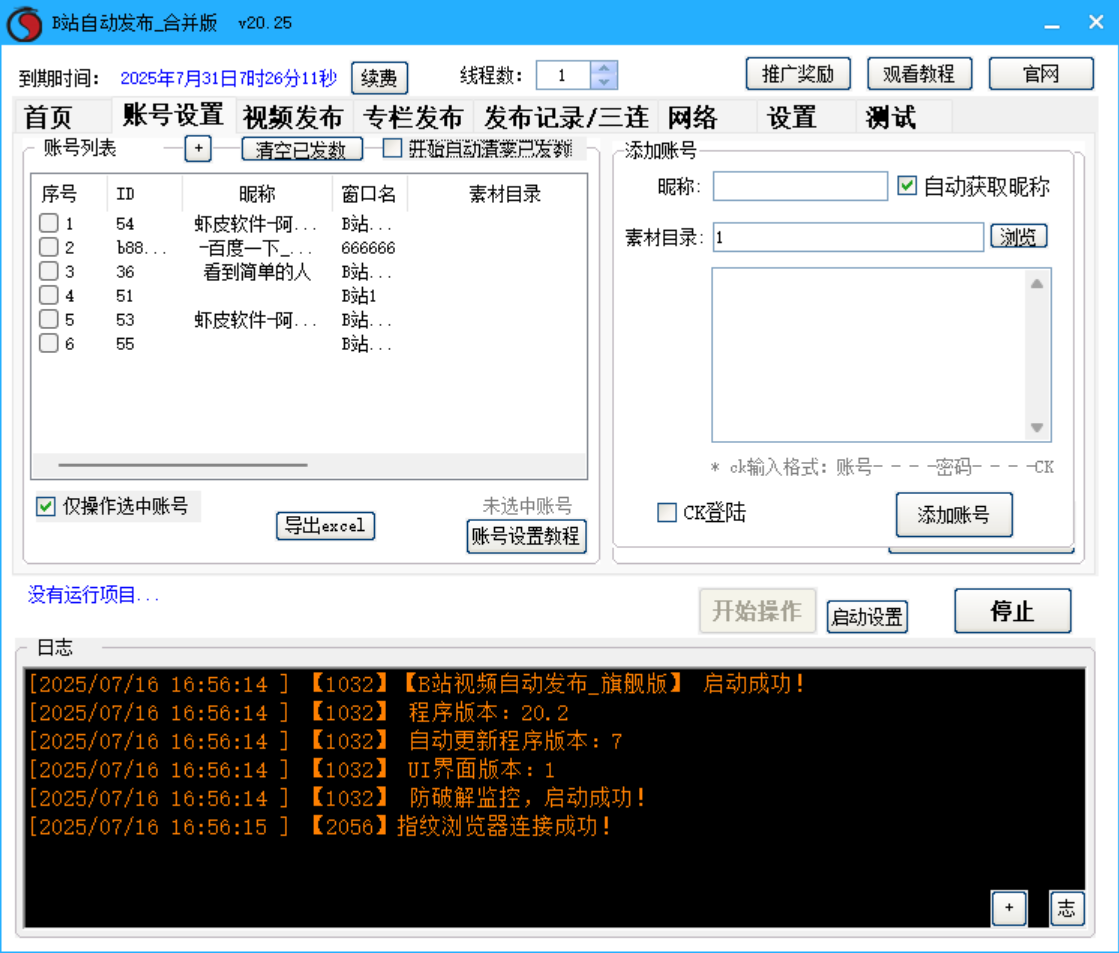This screenshot has width=1119, height=953.
Task: Tick the checkbox for account row 5
Action: (x=49, y=319)
